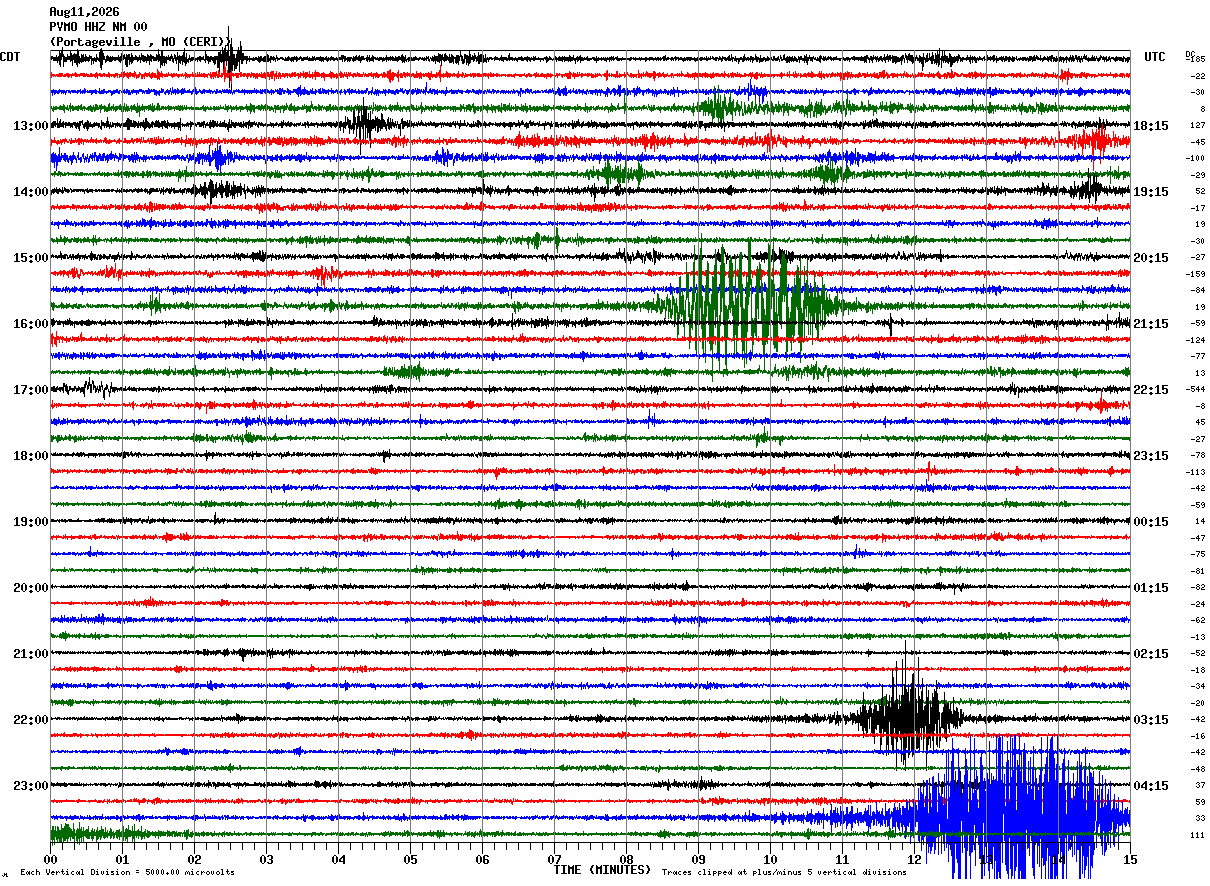Click the minute 12 tick label
The width and height of the screenshot is (1210, 886).
pyautogui.click(x=913, y=859)
